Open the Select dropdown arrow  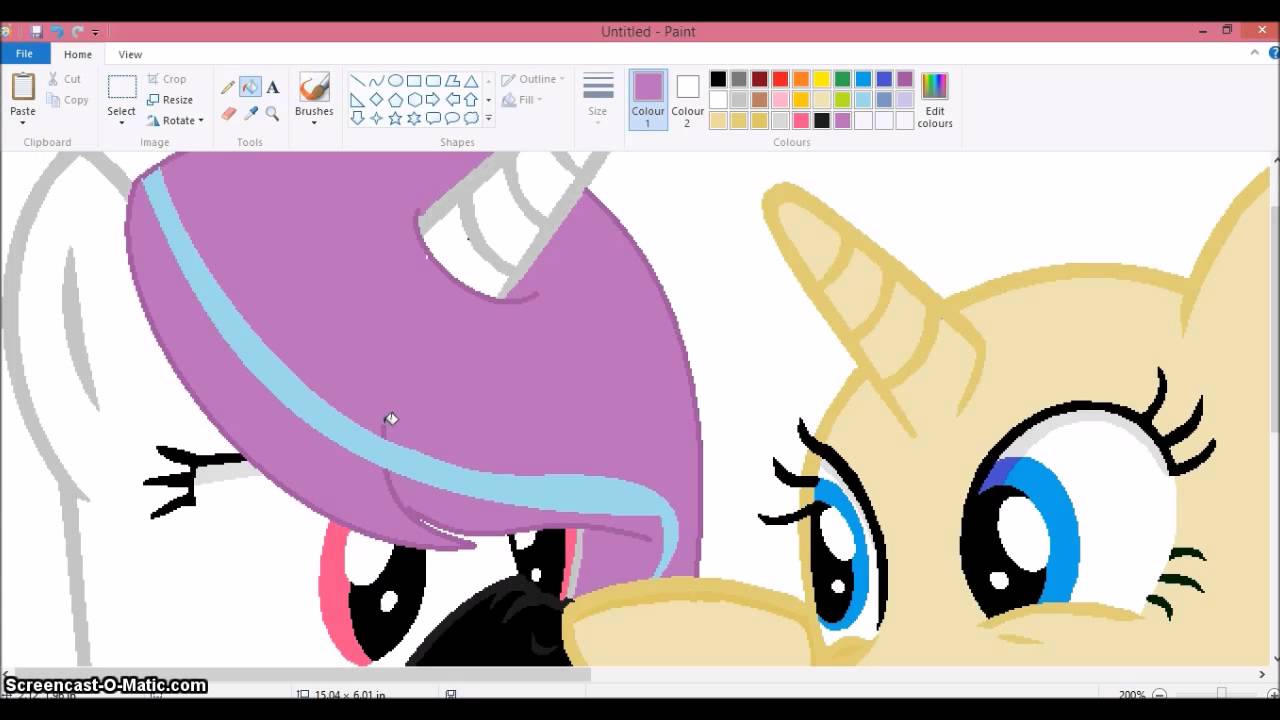pyautogui.click(x=122, y=123)
